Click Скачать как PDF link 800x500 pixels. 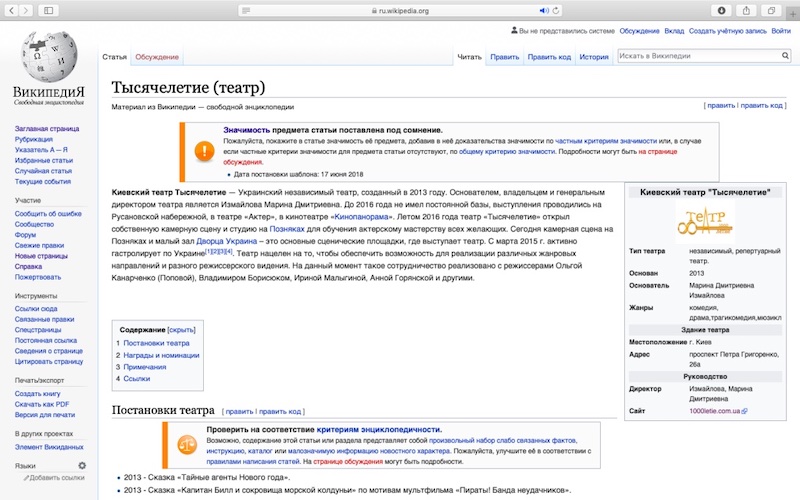click(x=42, y=404)
